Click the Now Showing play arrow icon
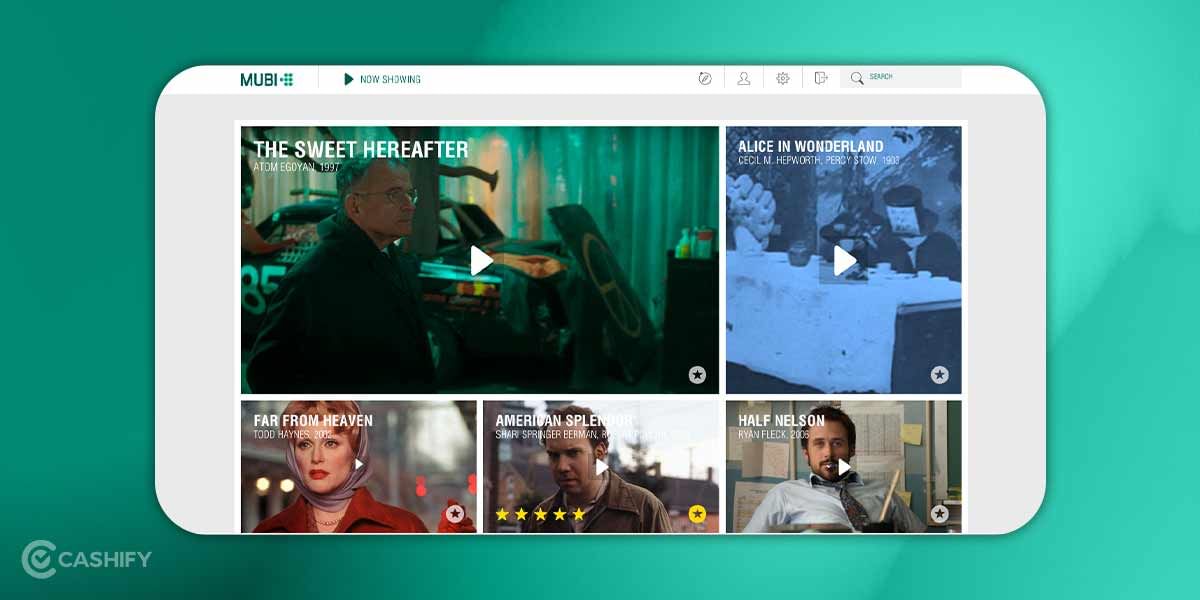The image size is (1200, 600). [x=348, y=79]
